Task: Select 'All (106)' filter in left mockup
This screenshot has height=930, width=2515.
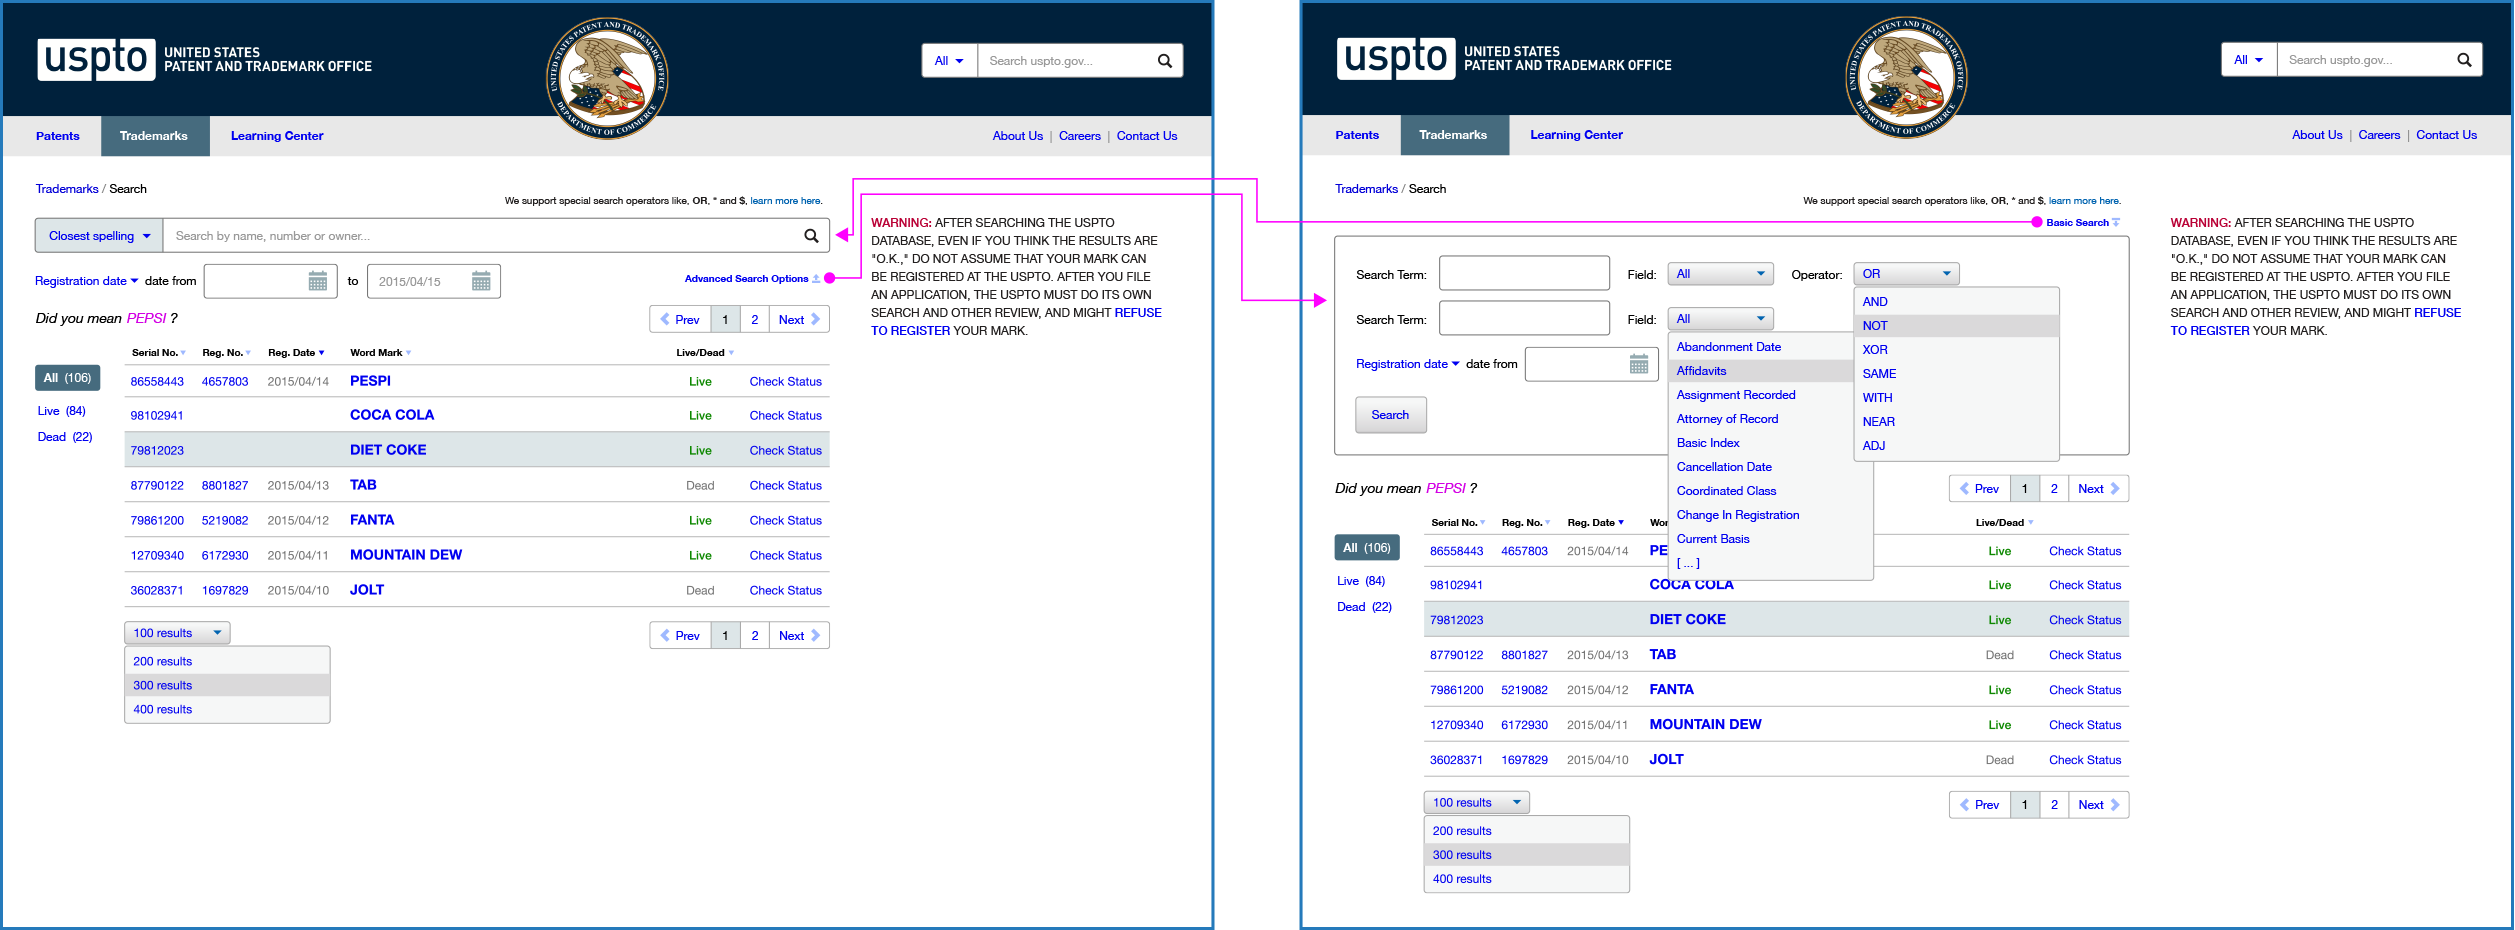Action: click(67, 378)
